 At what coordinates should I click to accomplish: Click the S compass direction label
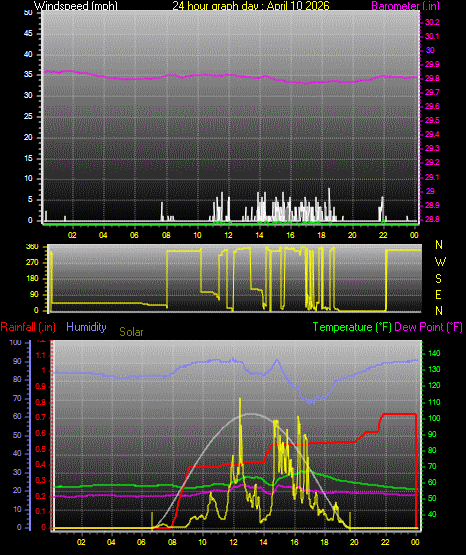(x=438, y=279)
